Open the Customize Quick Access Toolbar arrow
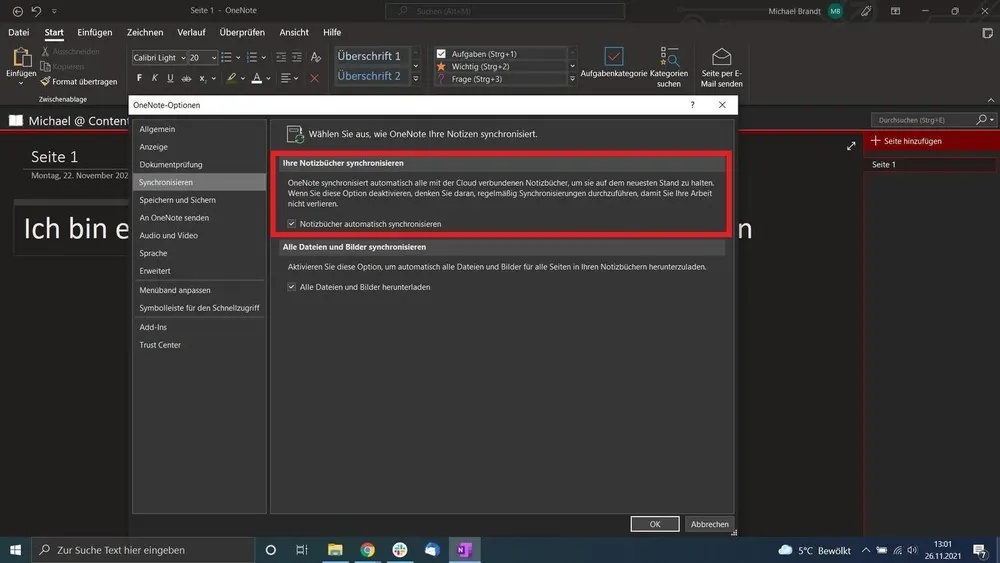The image size is (1000, 563). (54, 11)
